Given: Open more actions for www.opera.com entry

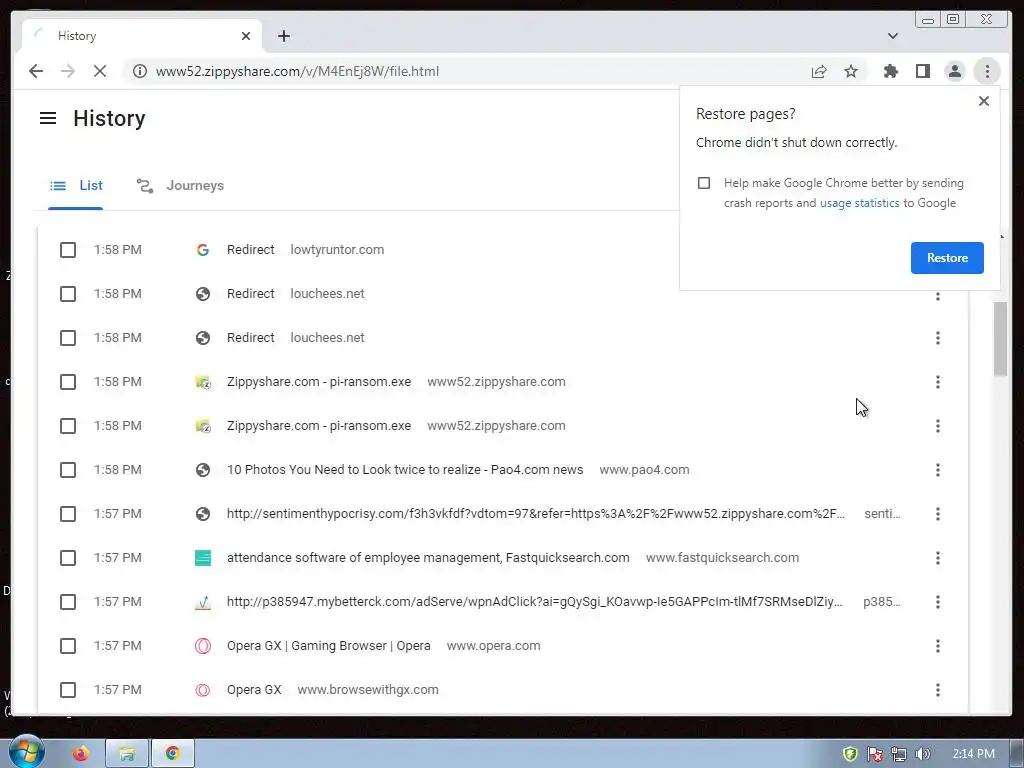Looking at the screenshot, I should click(938, 646).
